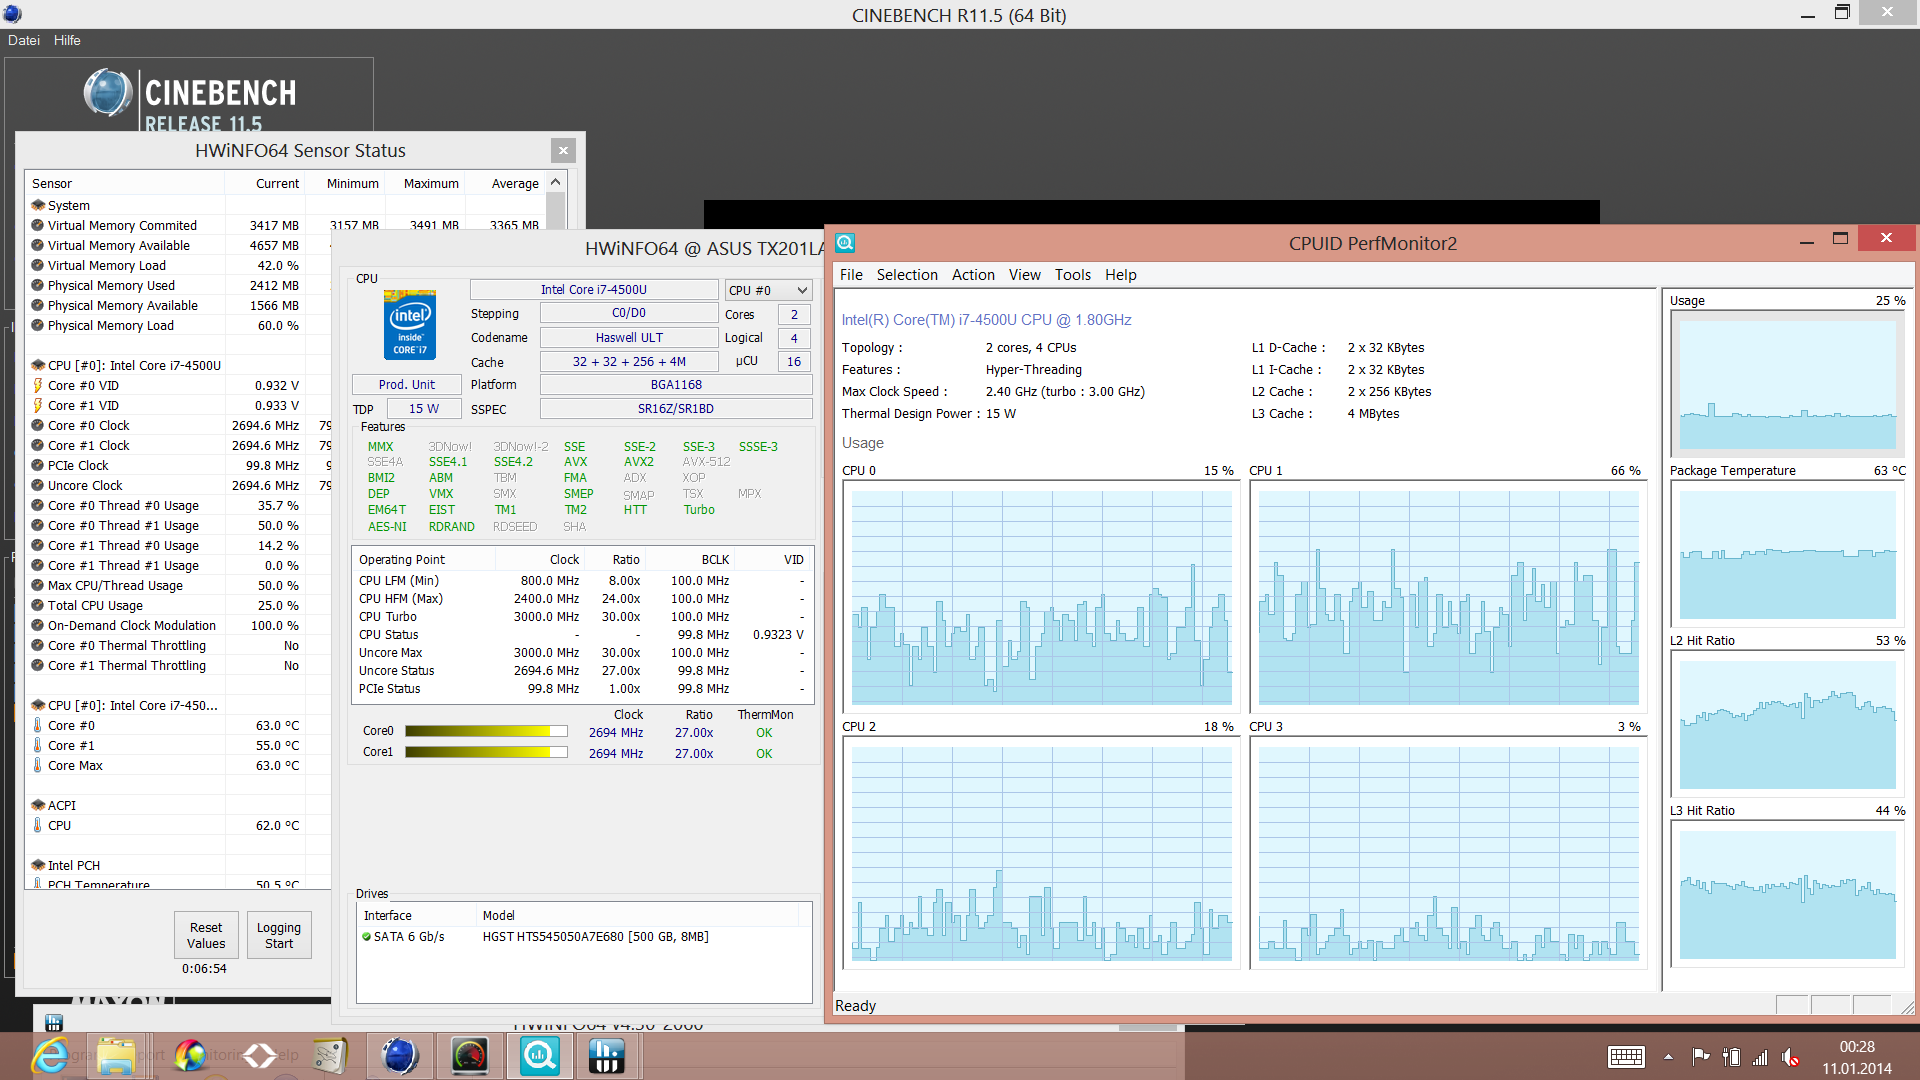Viewport: 1920px width, 1080px height.
Task: Click the battery power tray icon
Action: click(x=1731, y=1057)
